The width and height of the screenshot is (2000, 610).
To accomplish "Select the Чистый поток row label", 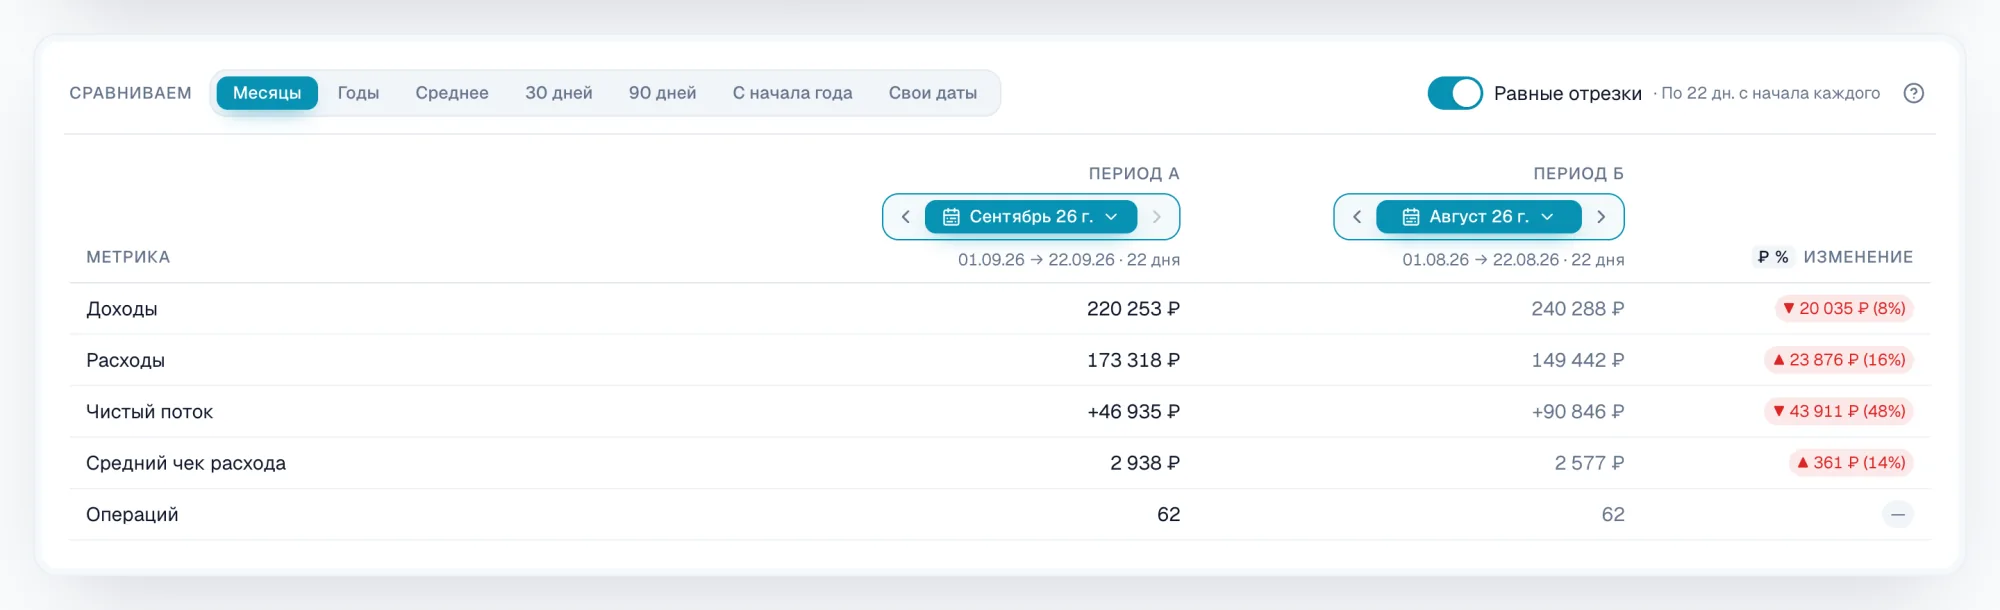I will coord(149,412).
